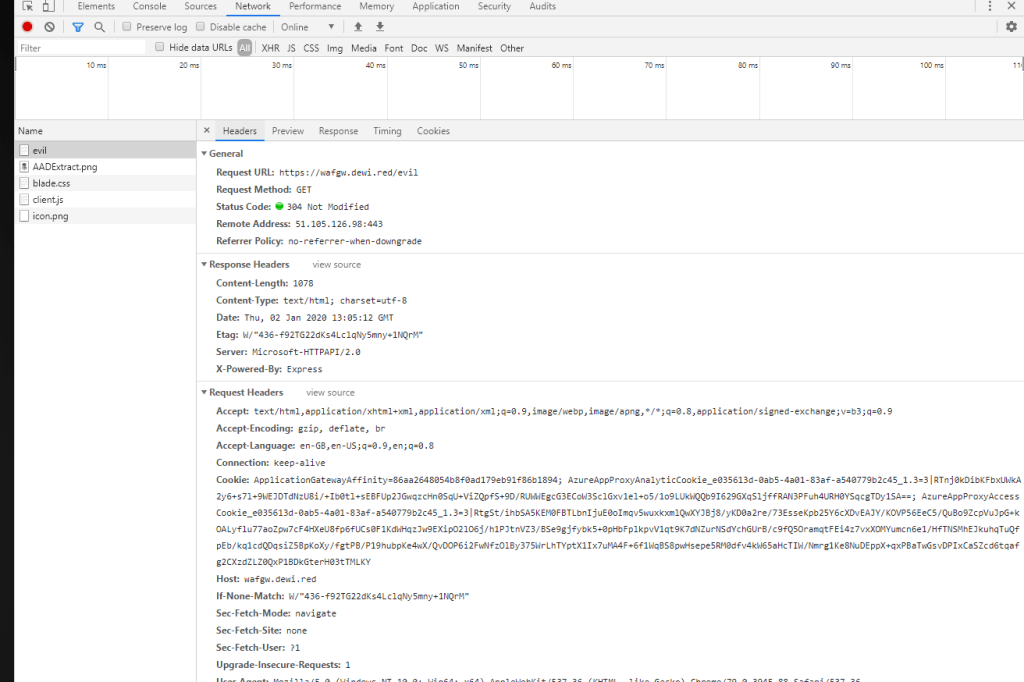Open the Cookies tab
This screenshot has height=682, width=1024.
coord(433,131)
